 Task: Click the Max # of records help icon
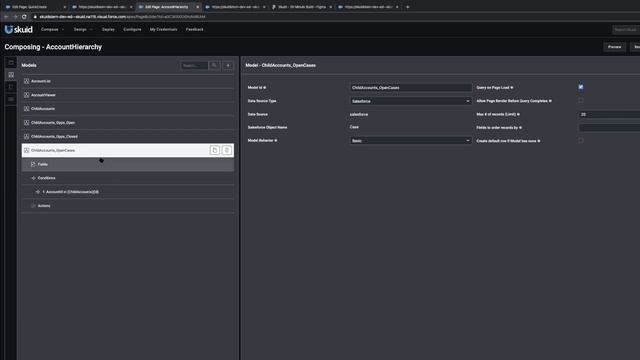click(518, 115)
